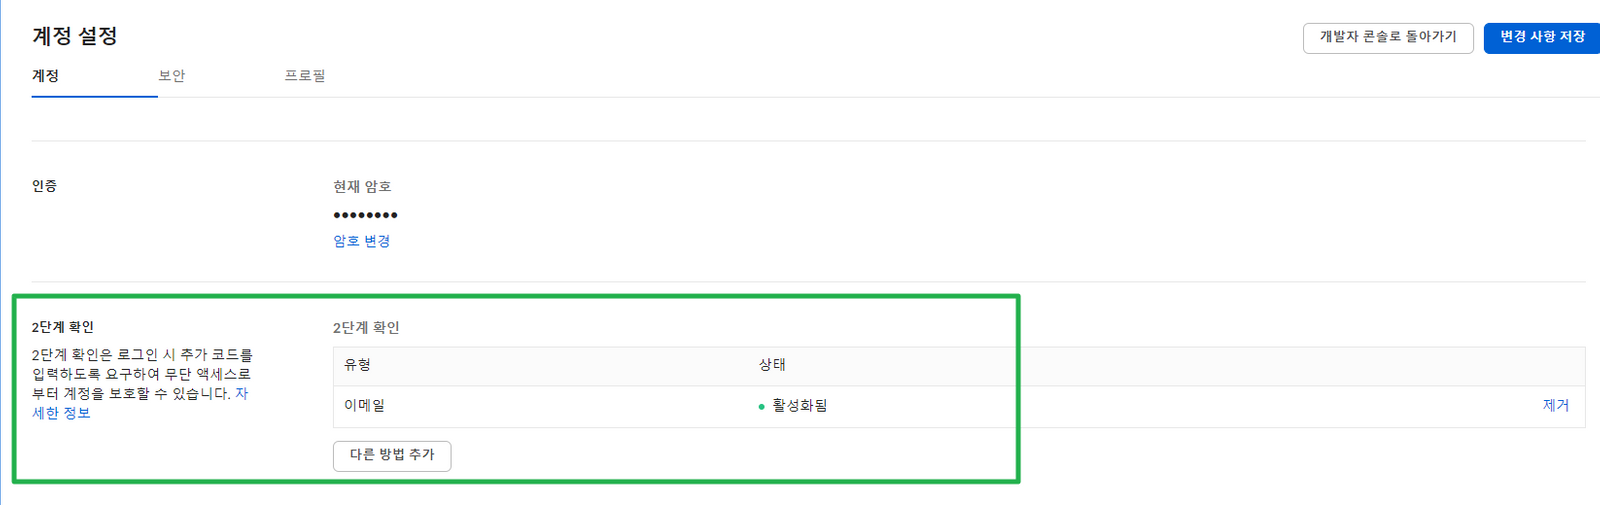Click the 상태 column header
The width and height of the screenshot is (1600, 505).
[772, 365]
